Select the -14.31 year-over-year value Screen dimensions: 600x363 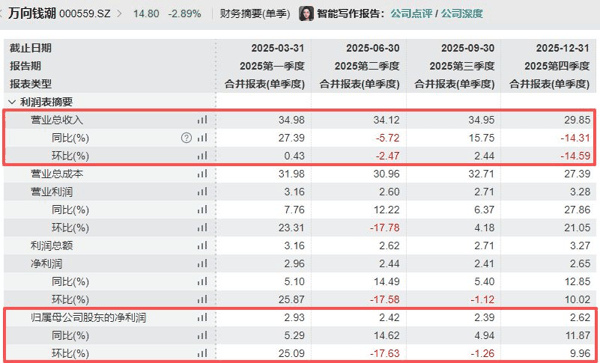pyautogui.click(x=575, y=138)
